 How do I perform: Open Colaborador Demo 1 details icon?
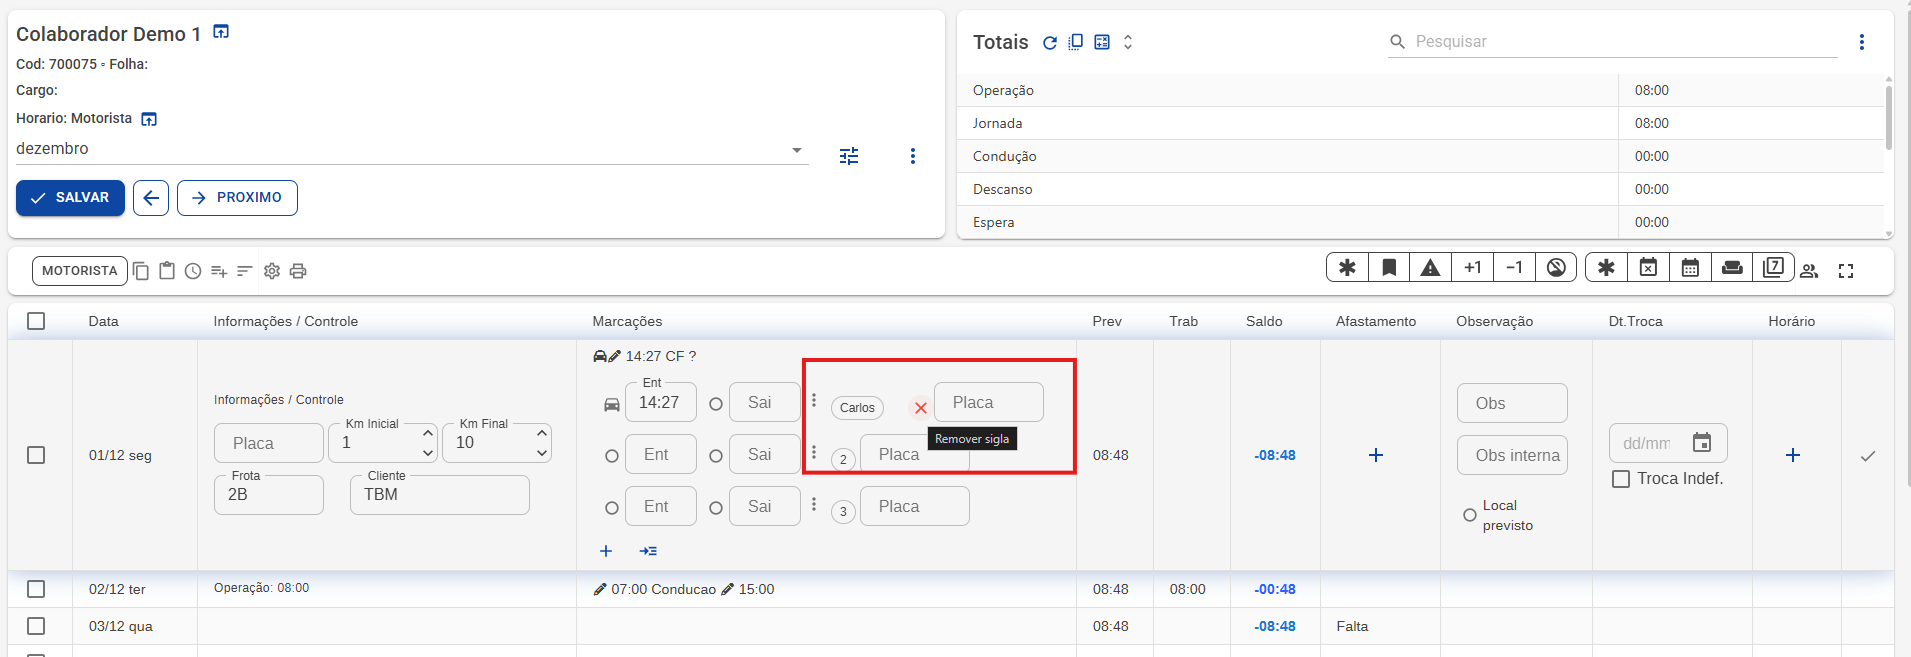(221, 32)
